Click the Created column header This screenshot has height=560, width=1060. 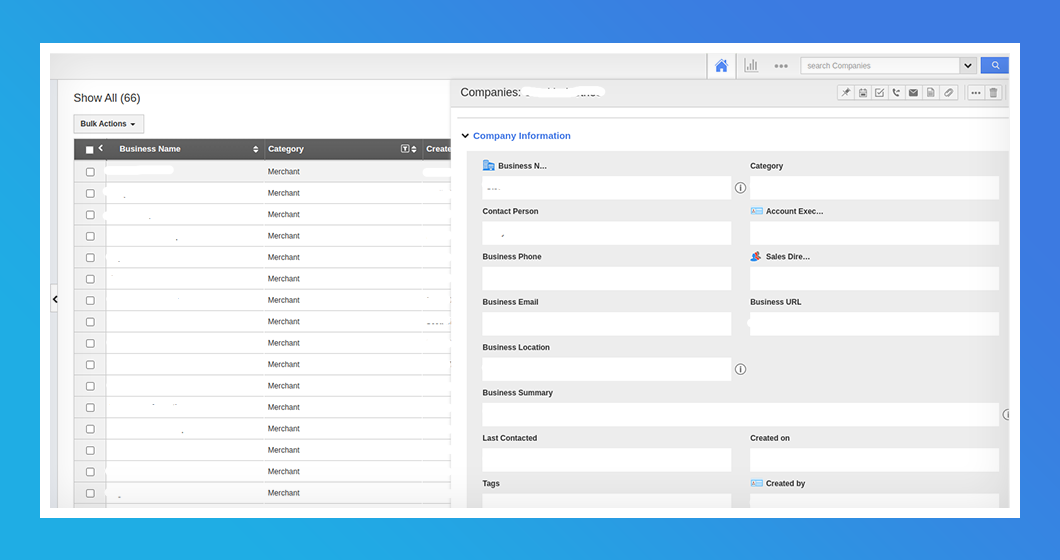pos(438,149)
